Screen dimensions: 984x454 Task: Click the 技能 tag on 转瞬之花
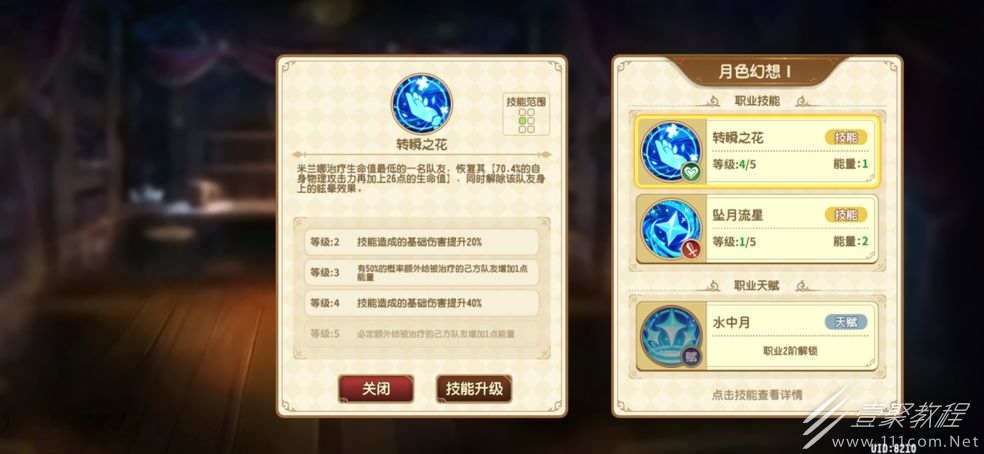pyautogui.click(x=846, y=138)
